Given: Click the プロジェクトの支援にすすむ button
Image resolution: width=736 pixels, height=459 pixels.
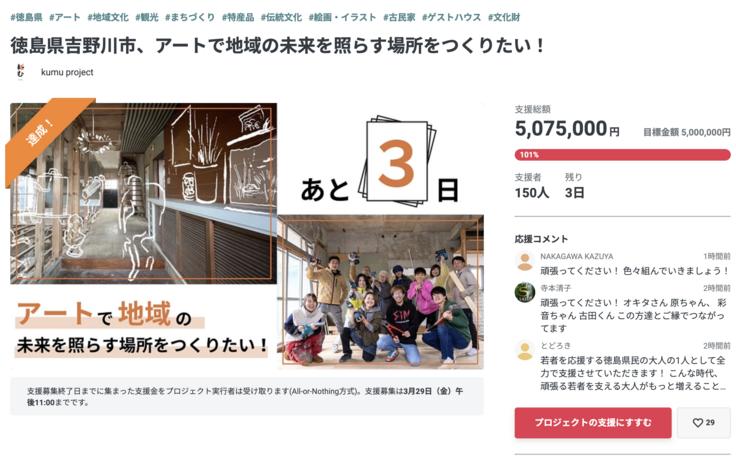Looking at the screenshot, I should pos(593,423).
